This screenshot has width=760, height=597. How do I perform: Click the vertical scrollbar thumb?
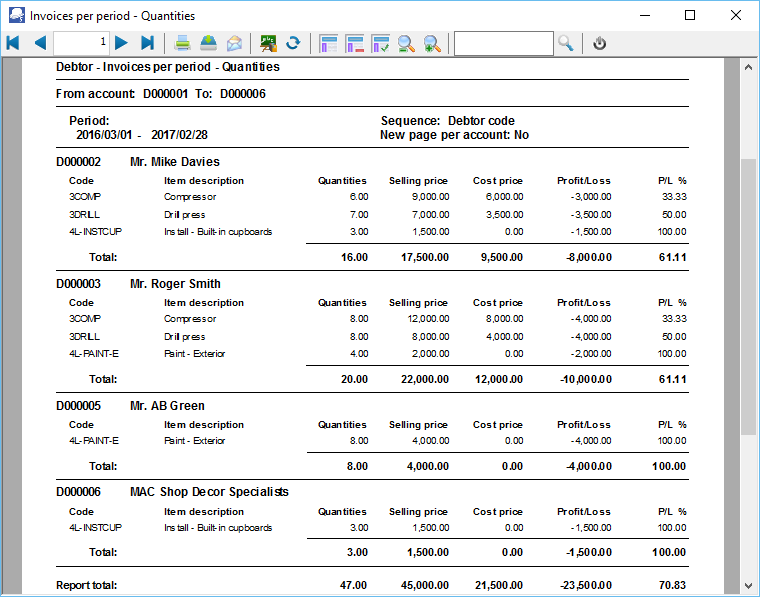click(748, 295)
